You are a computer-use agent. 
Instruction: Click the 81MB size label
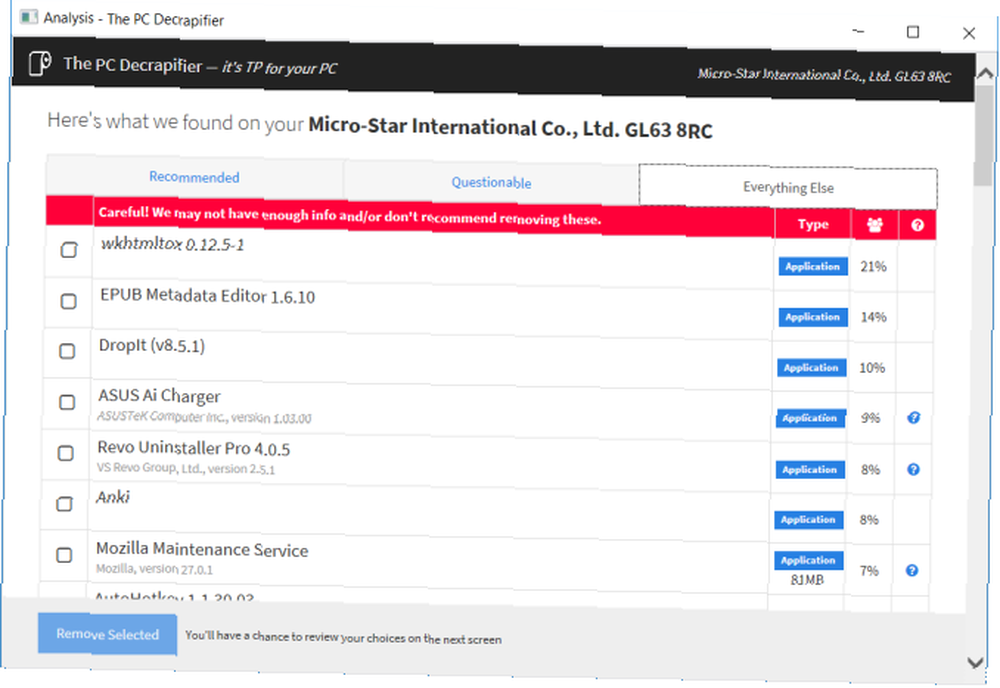pos(807,580)
